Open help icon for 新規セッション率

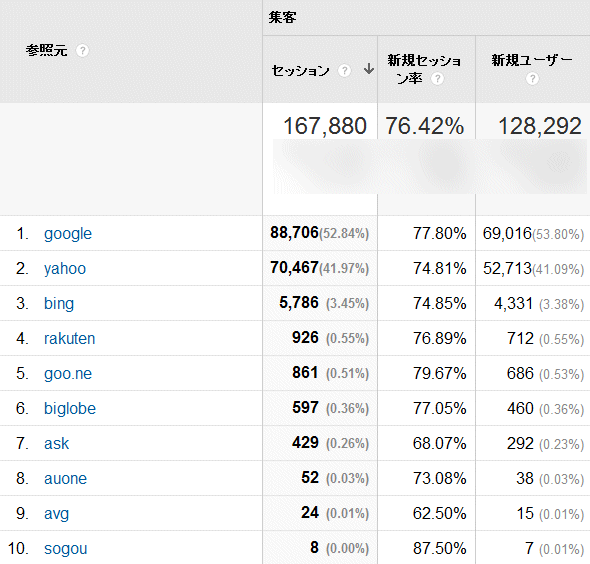tap(437, 79)
